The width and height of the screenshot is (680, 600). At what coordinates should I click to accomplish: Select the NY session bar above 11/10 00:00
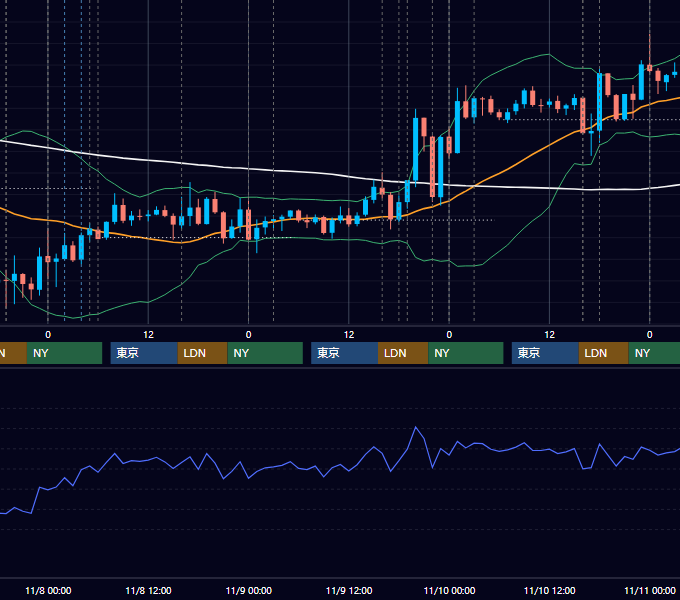tap(466, 353)
